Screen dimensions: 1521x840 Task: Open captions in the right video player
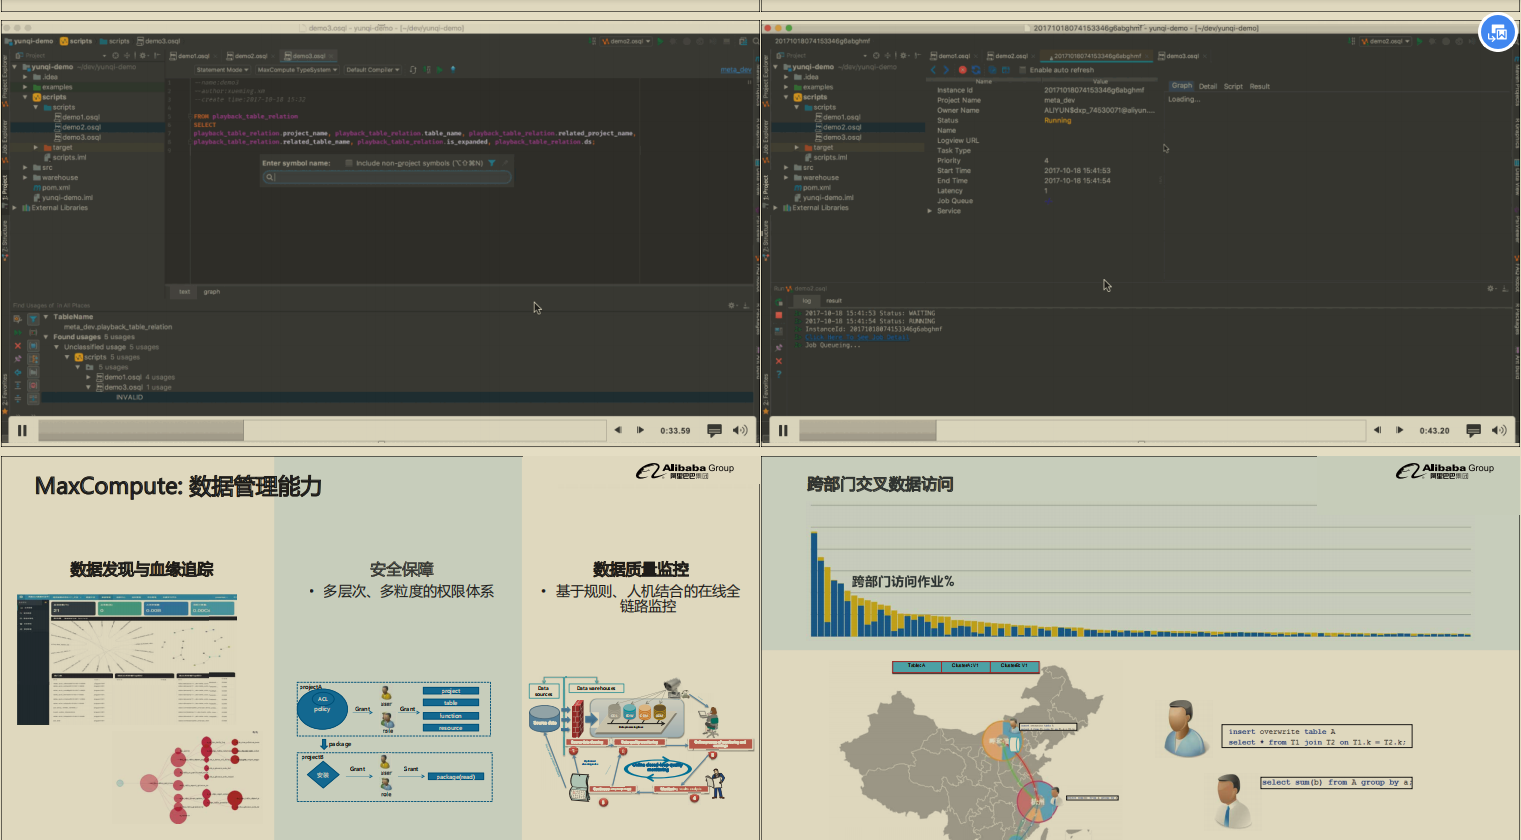point(1473,431)
